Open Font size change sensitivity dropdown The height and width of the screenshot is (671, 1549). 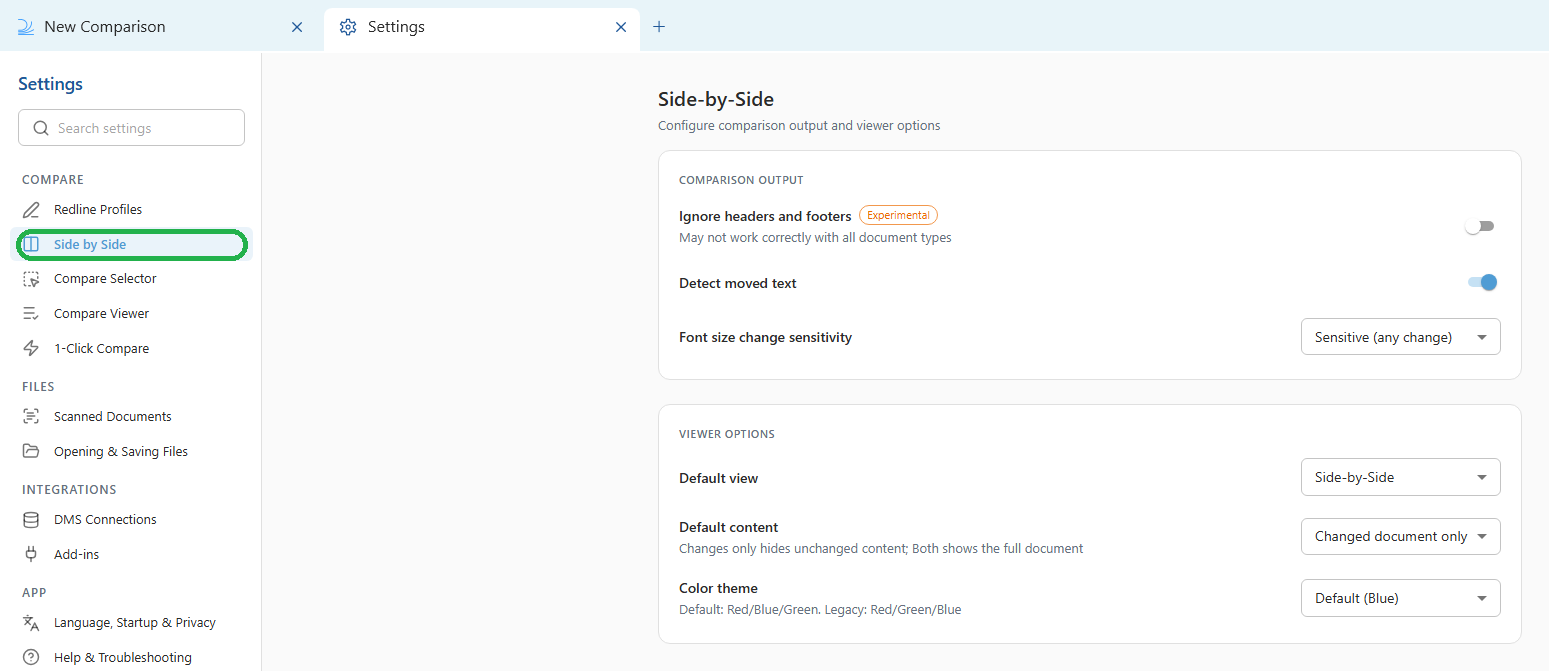tap(1400, 337)
